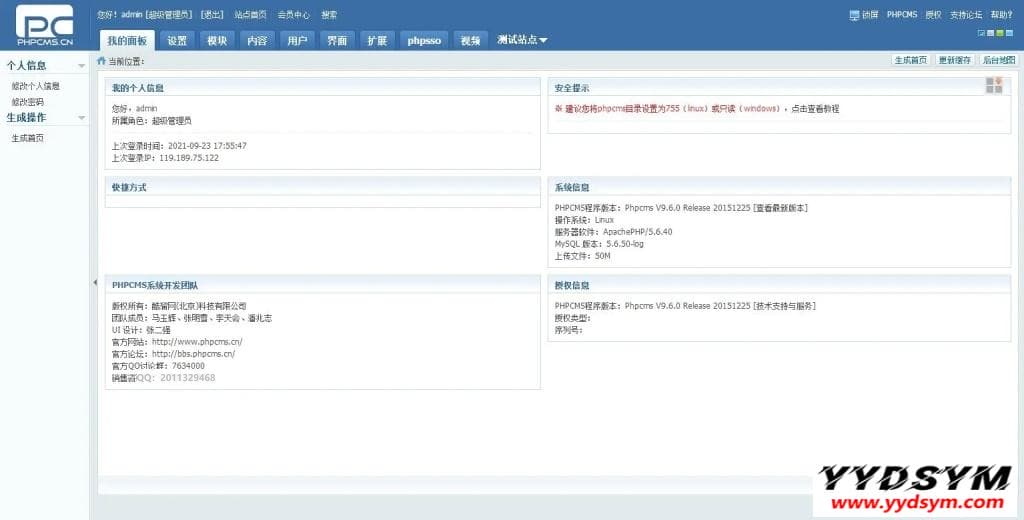Click the 系统信息 panel header

tap(779, 187)
